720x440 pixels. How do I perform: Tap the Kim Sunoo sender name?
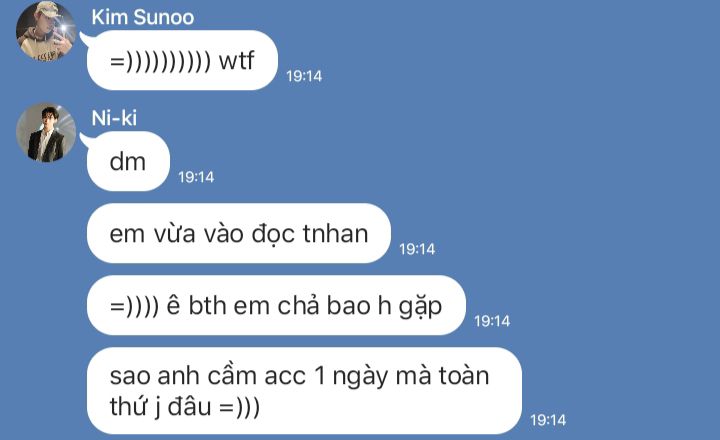142,17
